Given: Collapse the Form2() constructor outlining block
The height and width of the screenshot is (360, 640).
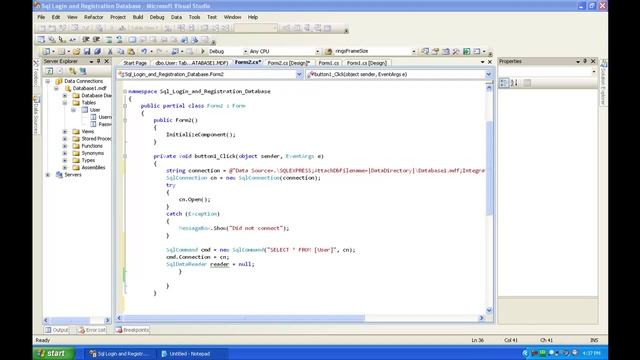Looking at the screenshot, I should (x=125, y=120).
